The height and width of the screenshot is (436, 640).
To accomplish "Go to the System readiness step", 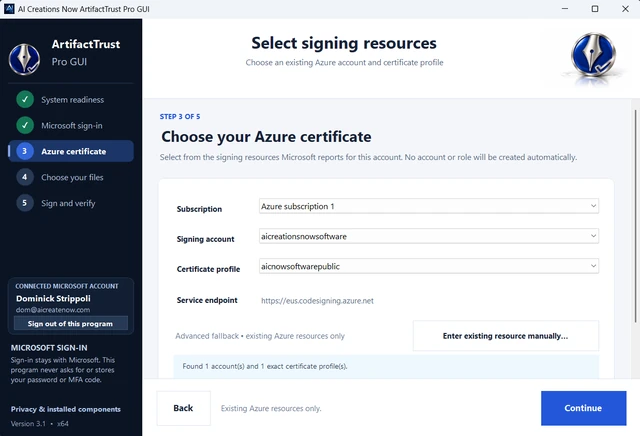I will [x=71, y=100].
